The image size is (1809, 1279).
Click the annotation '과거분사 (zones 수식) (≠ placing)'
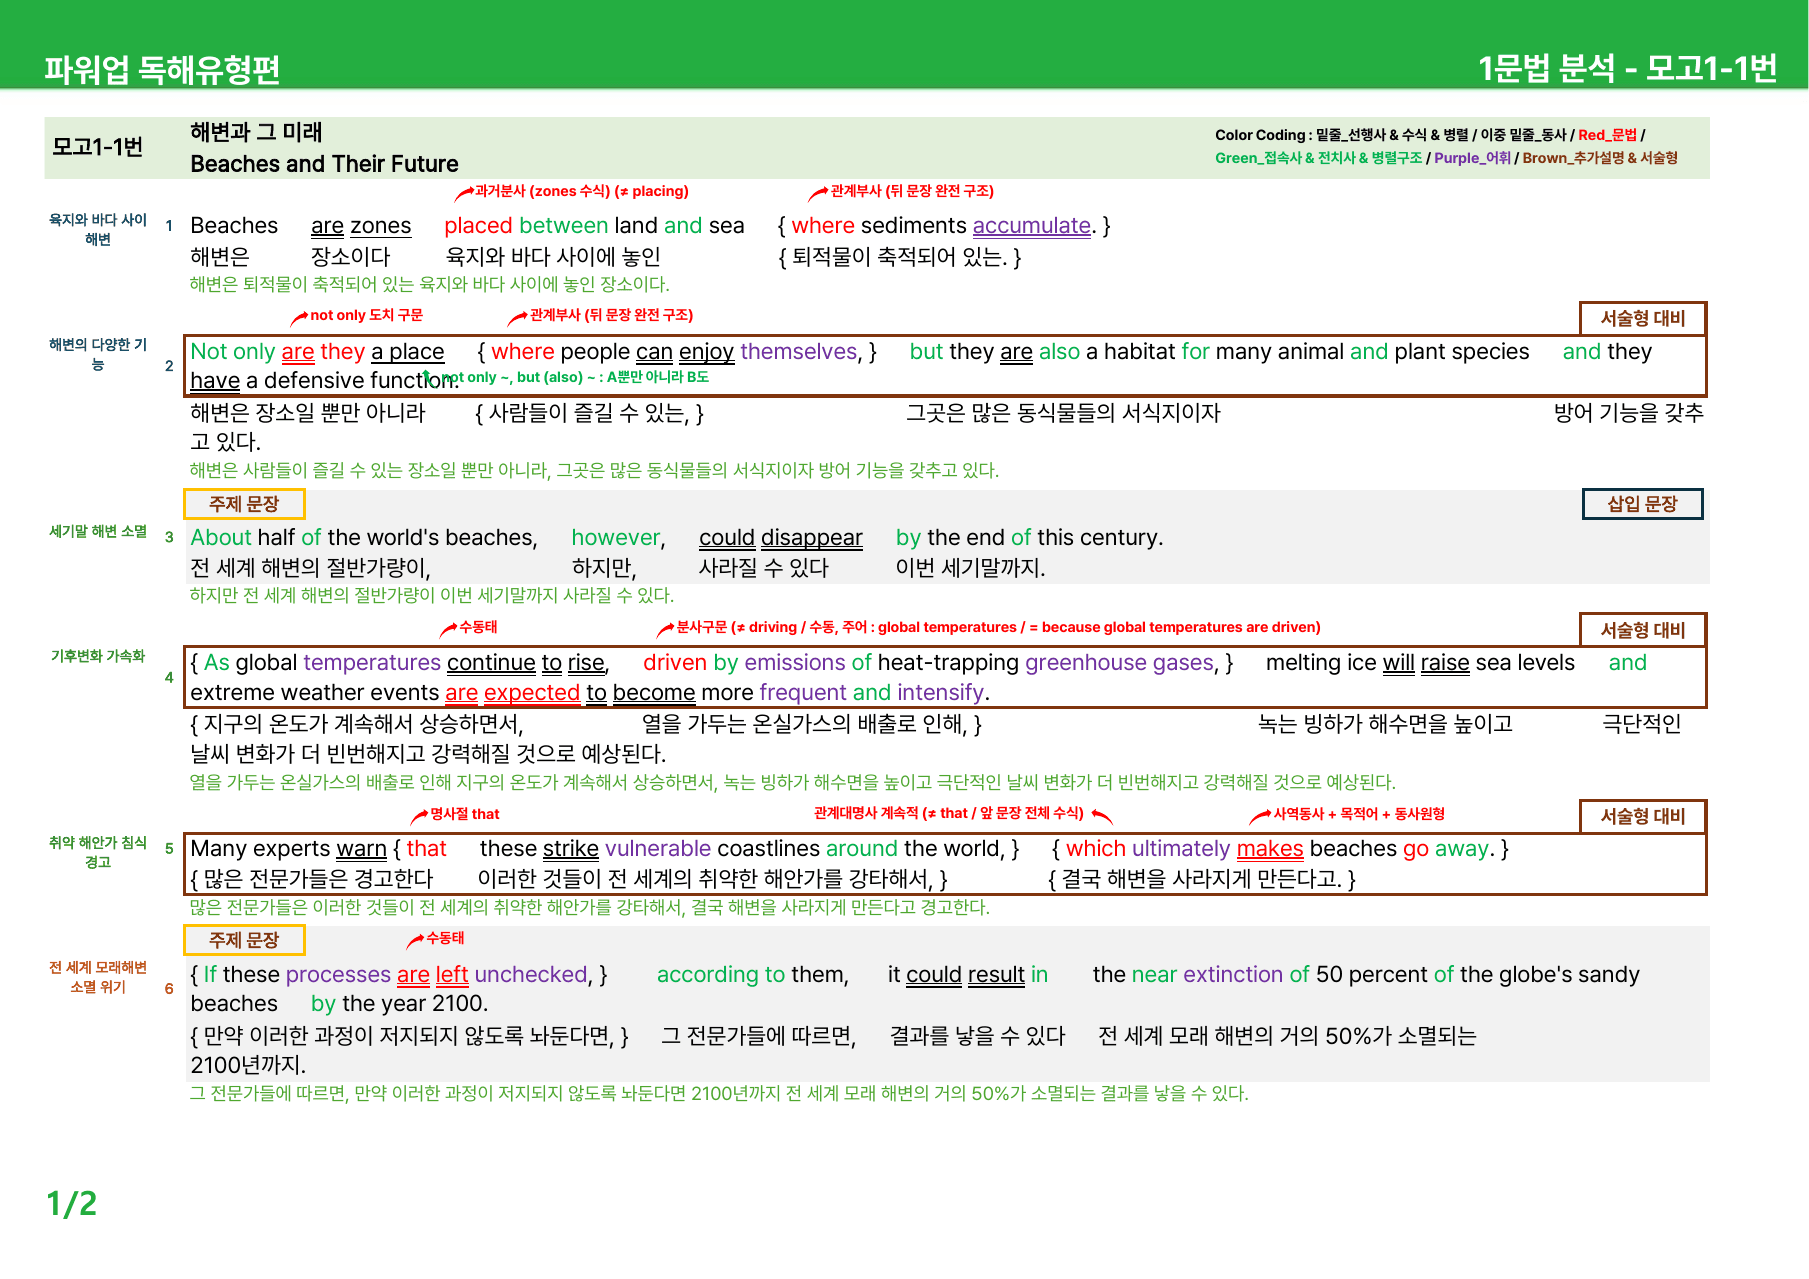[581, 191]
